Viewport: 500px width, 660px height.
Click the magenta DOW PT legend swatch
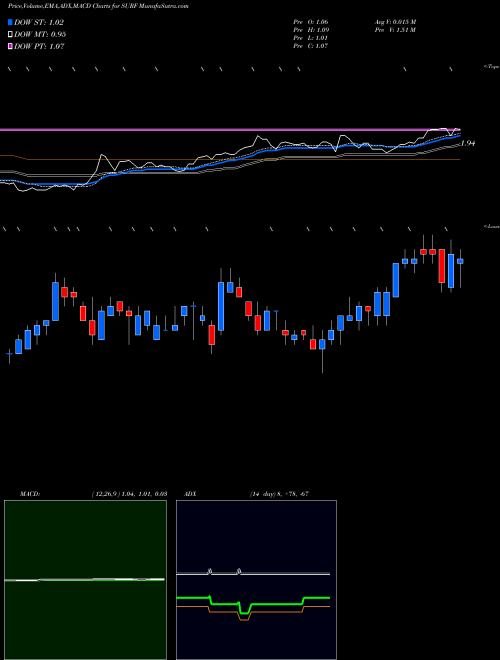[11, 46]
